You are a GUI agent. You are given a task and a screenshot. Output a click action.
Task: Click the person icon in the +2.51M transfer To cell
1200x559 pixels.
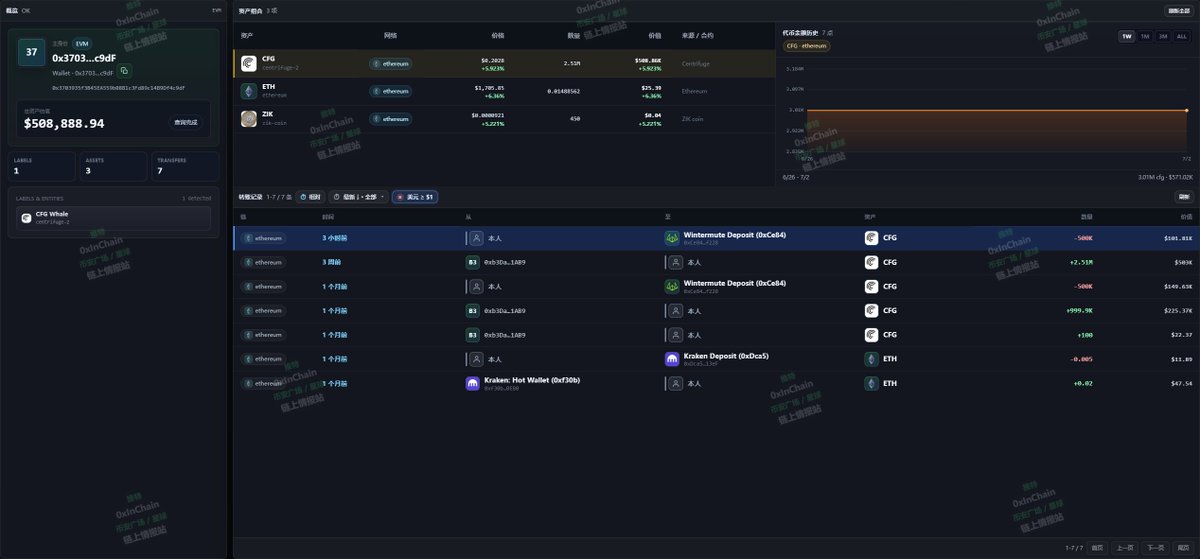(676, 262)
